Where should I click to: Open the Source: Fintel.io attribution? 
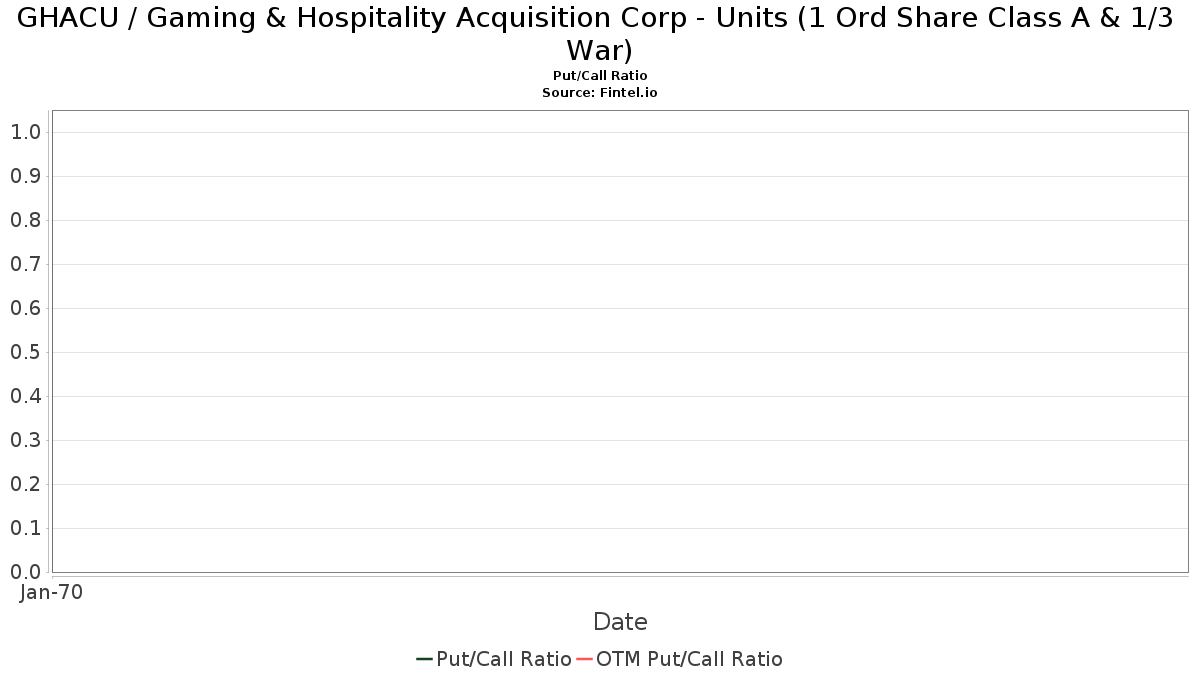coord(600,92)
